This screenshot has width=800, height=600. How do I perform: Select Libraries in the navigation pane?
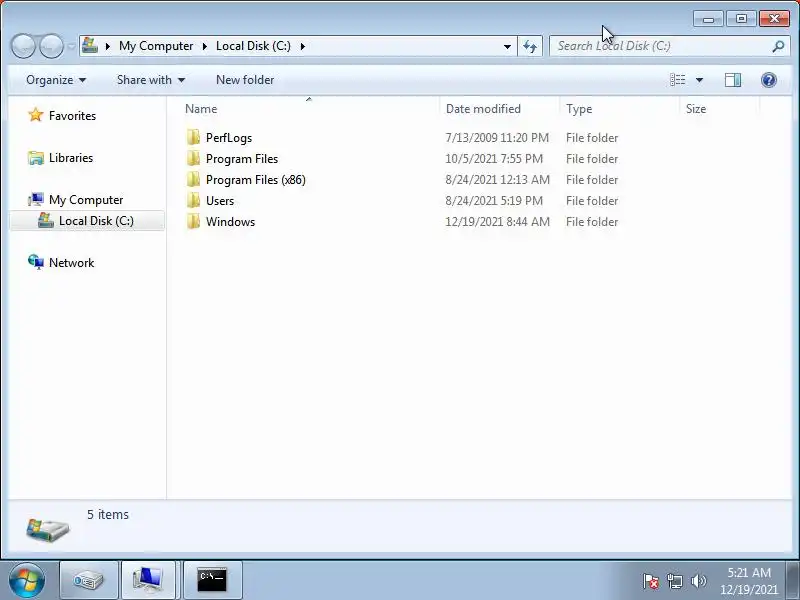point(71,158)
